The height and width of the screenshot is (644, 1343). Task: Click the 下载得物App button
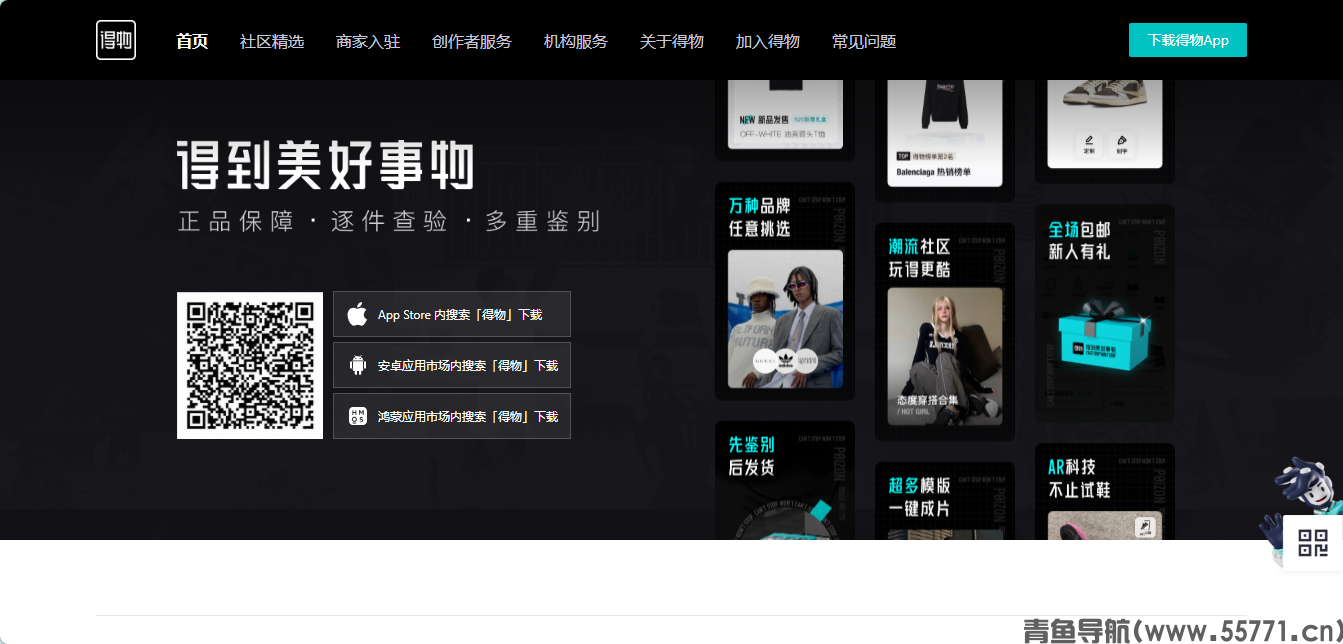pyautogui.click(x=1188, y=40)
